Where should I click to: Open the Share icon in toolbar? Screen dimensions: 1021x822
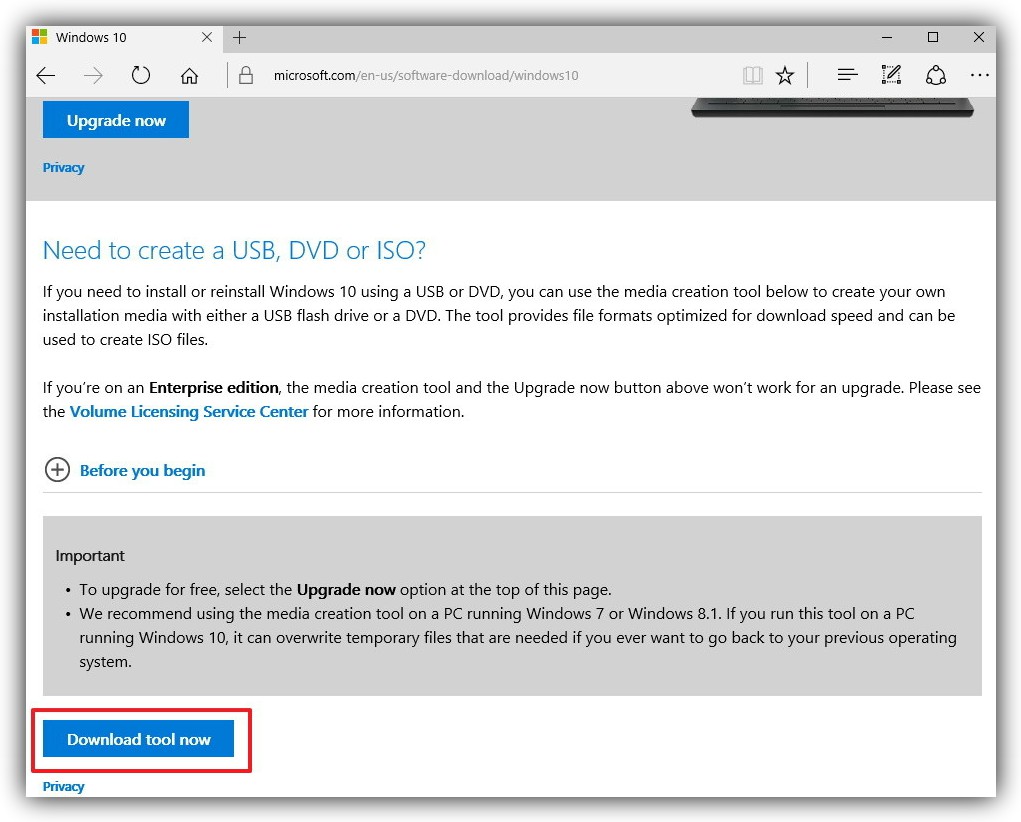pos(936,76)
